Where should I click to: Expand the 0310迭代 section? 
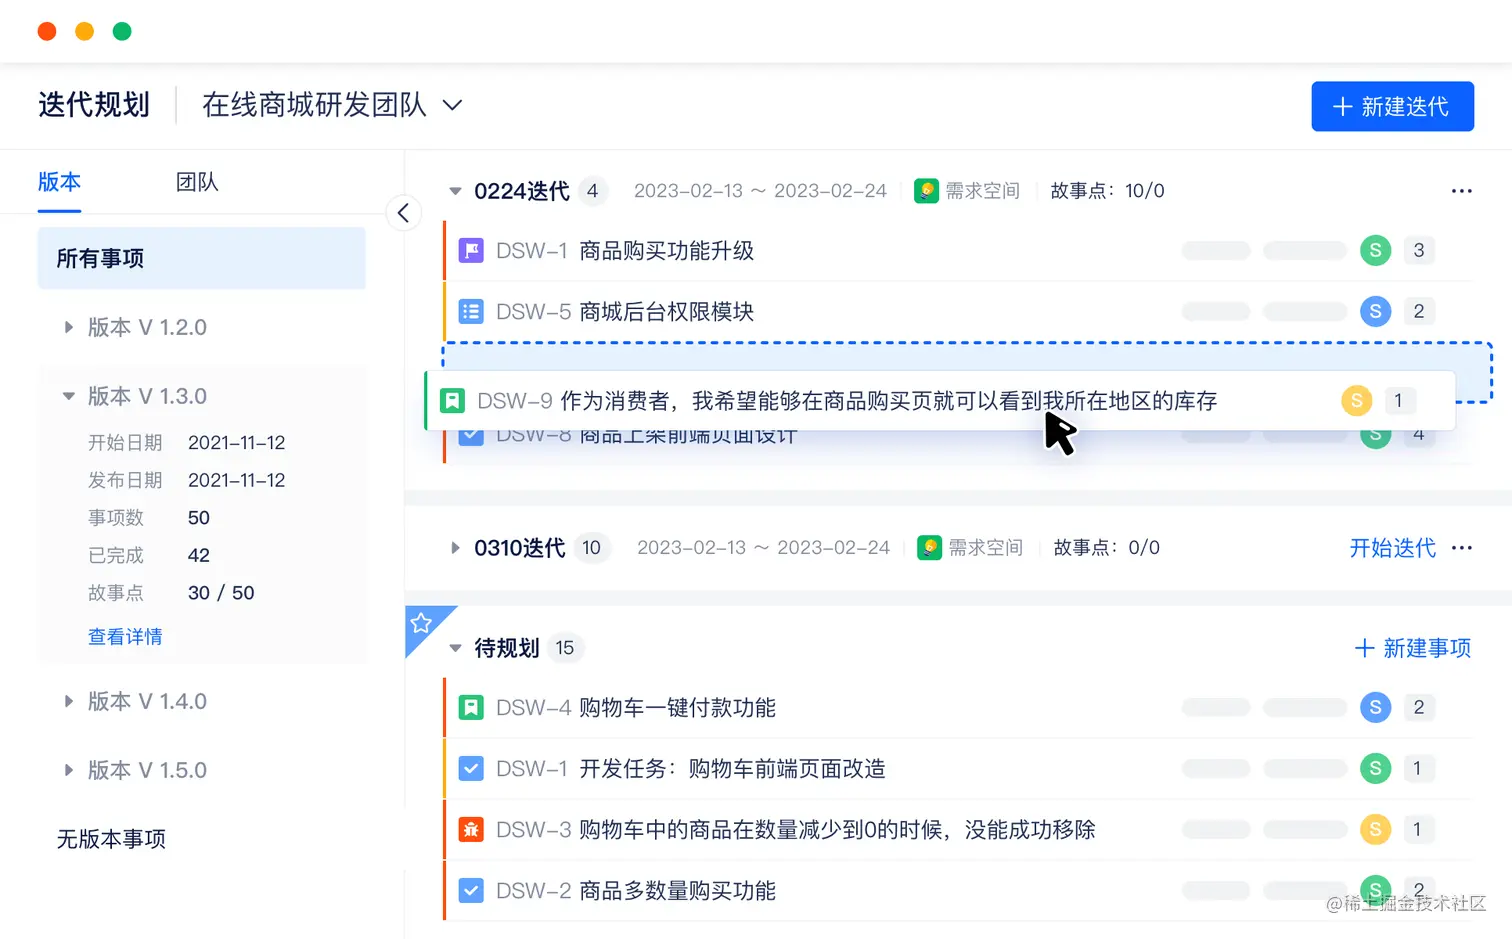(455, 548)
